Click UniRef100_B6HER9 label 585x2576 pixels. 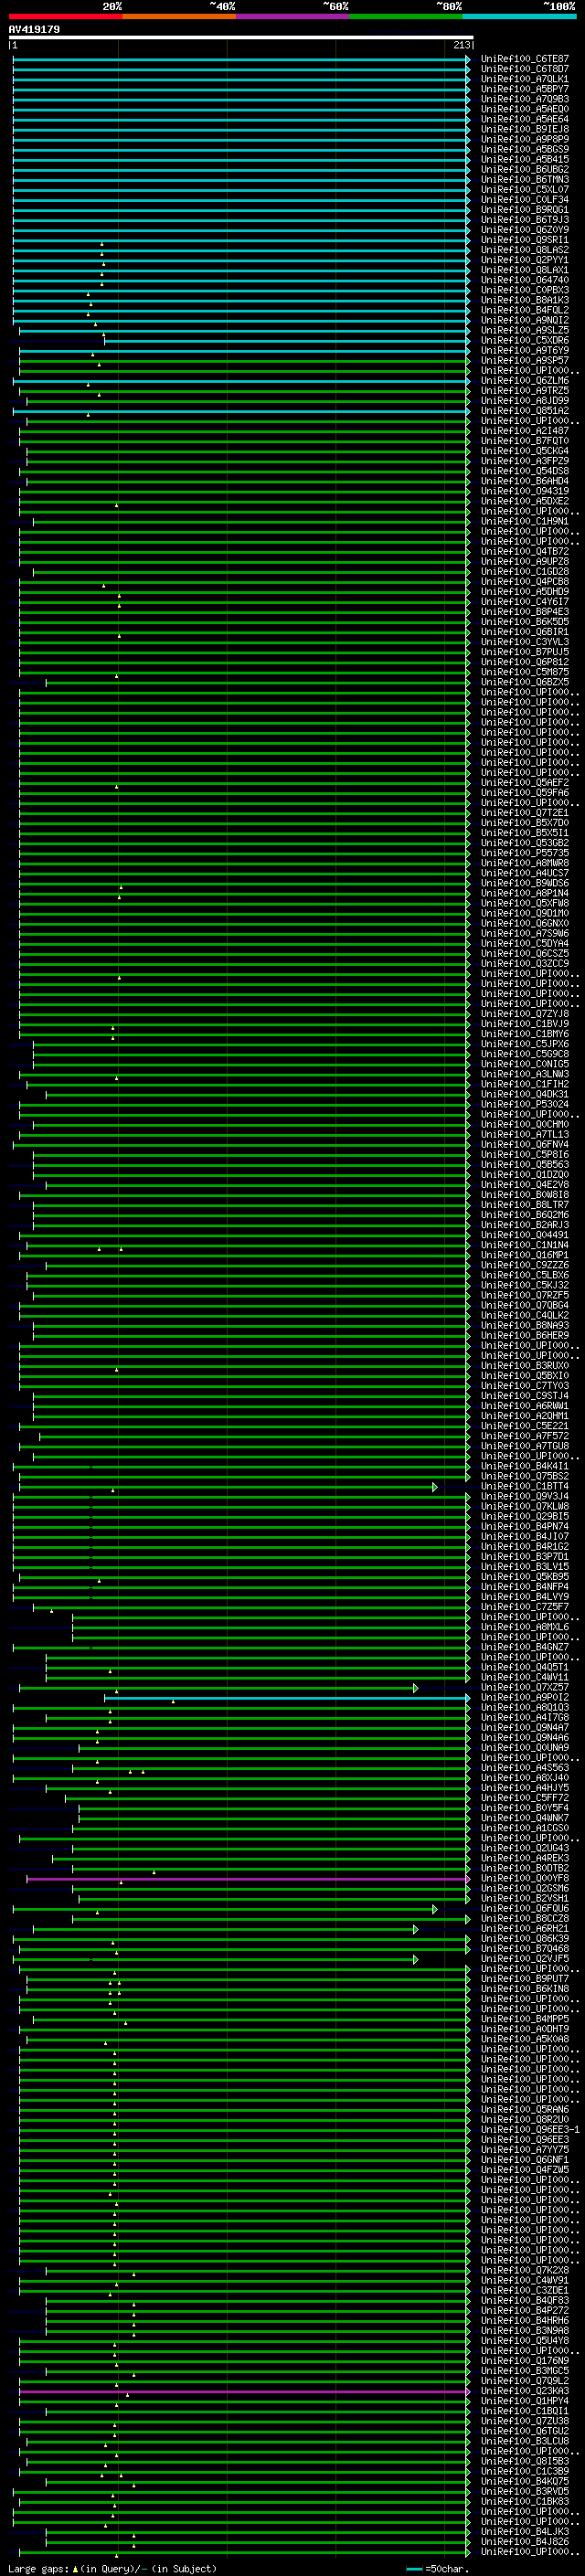tap(525, 1336)
